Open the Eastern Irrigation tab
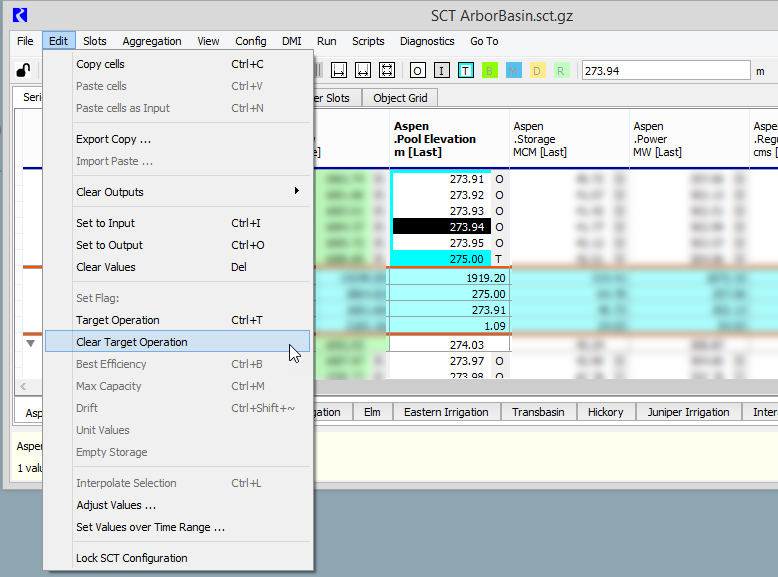This screenshot has width=778, height=577. (446, 412)
